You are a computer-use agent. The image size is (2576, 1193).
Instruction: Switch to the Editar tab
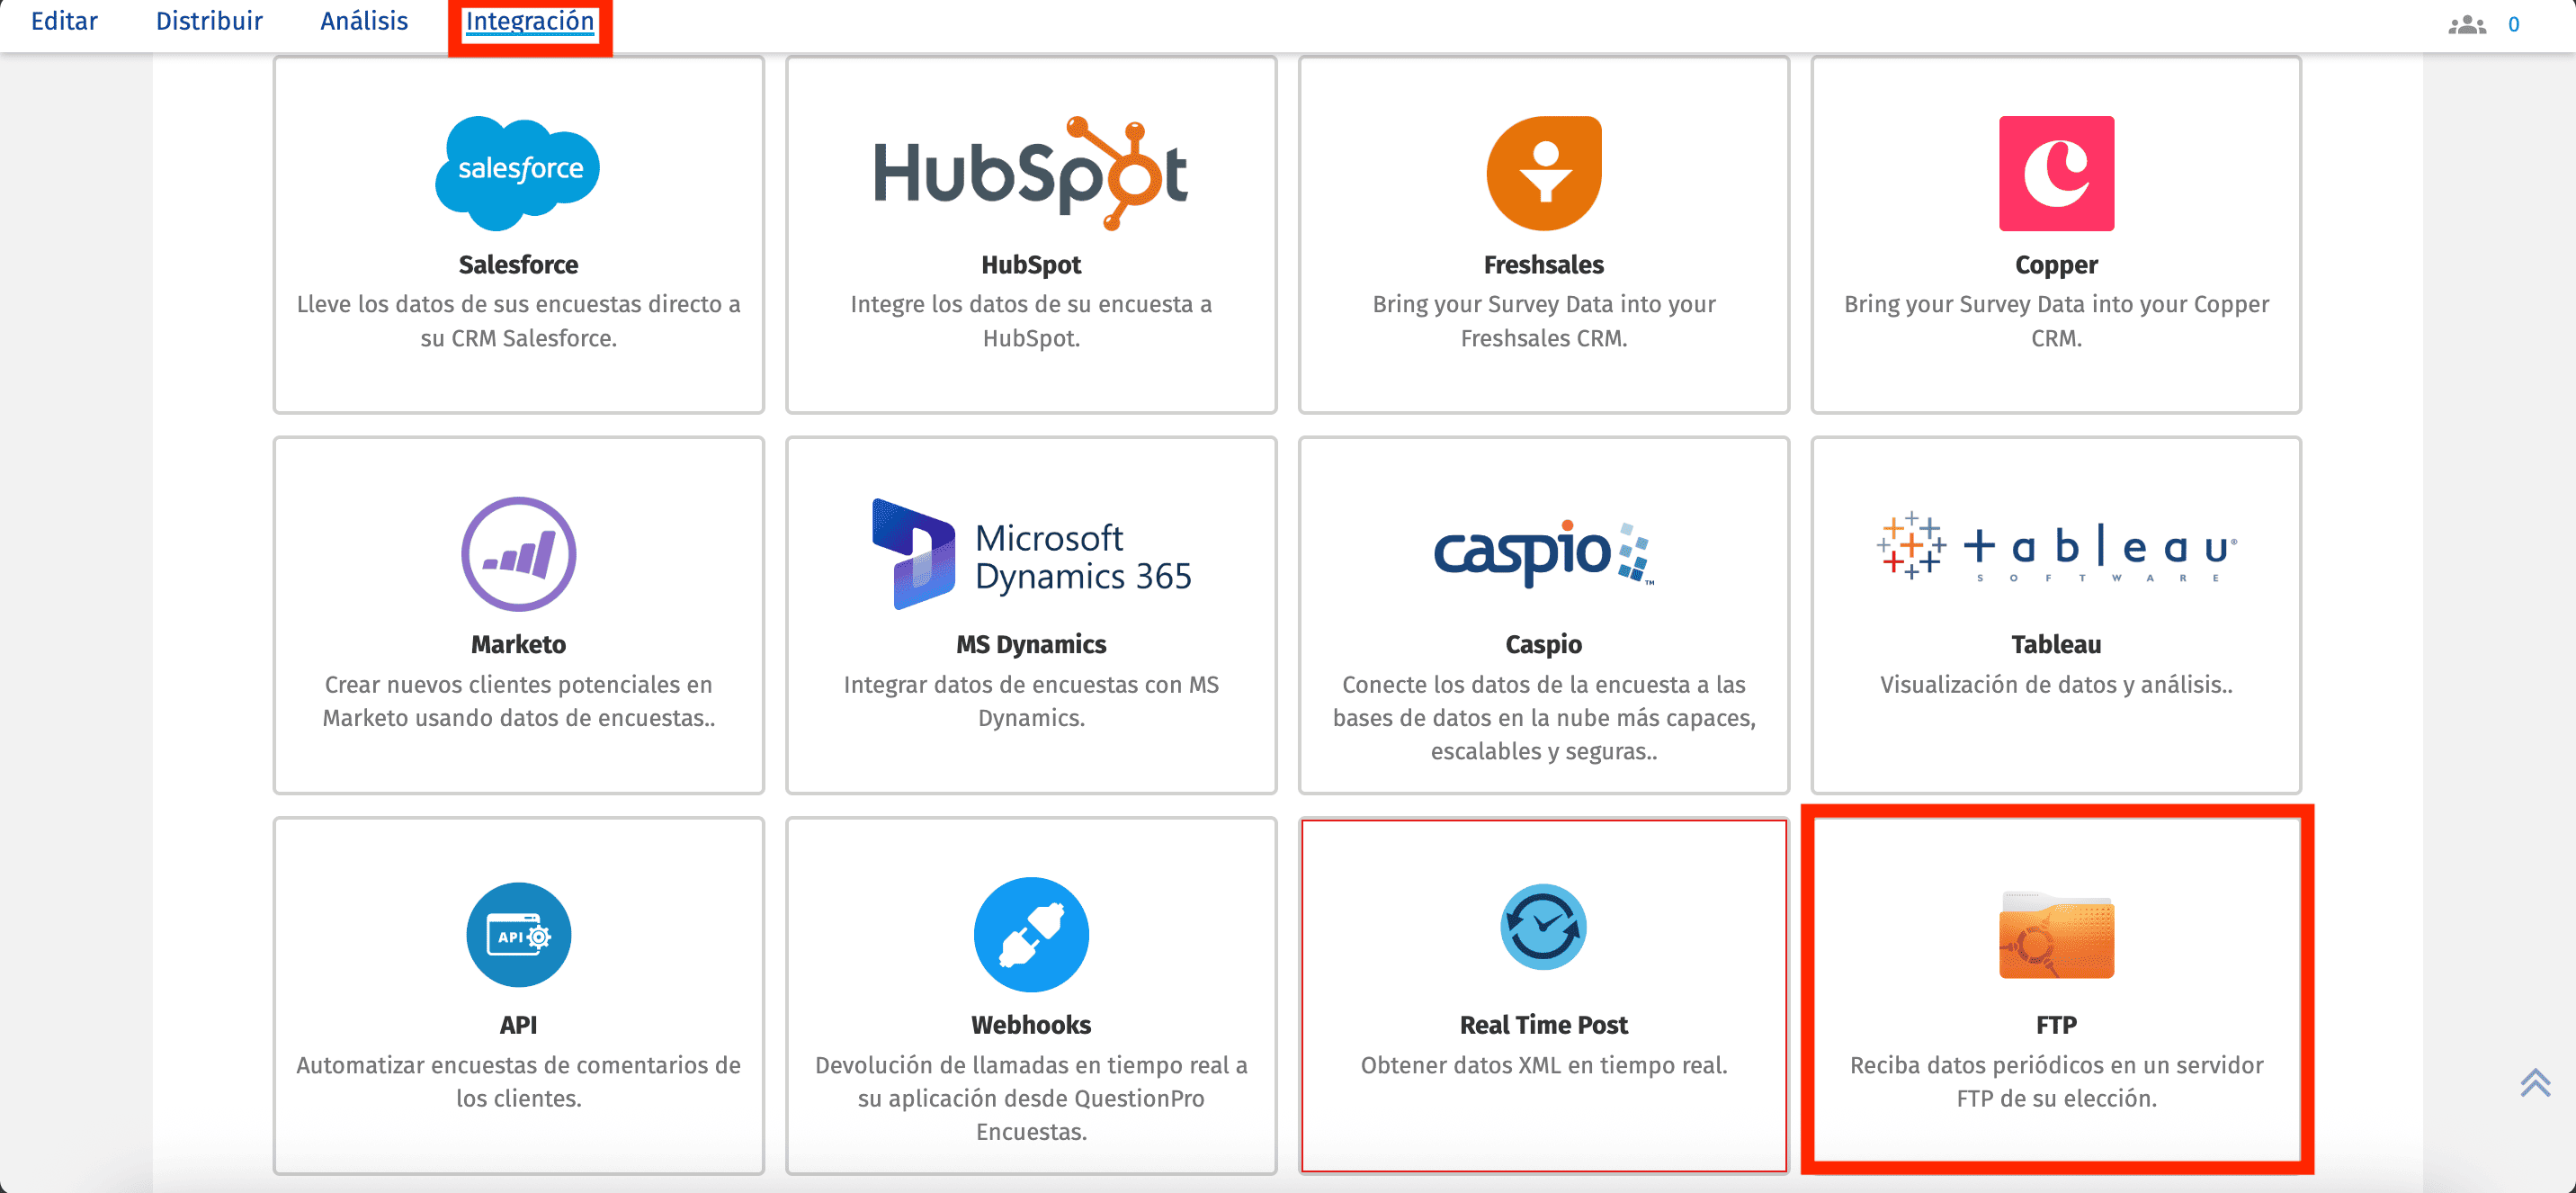64,21
